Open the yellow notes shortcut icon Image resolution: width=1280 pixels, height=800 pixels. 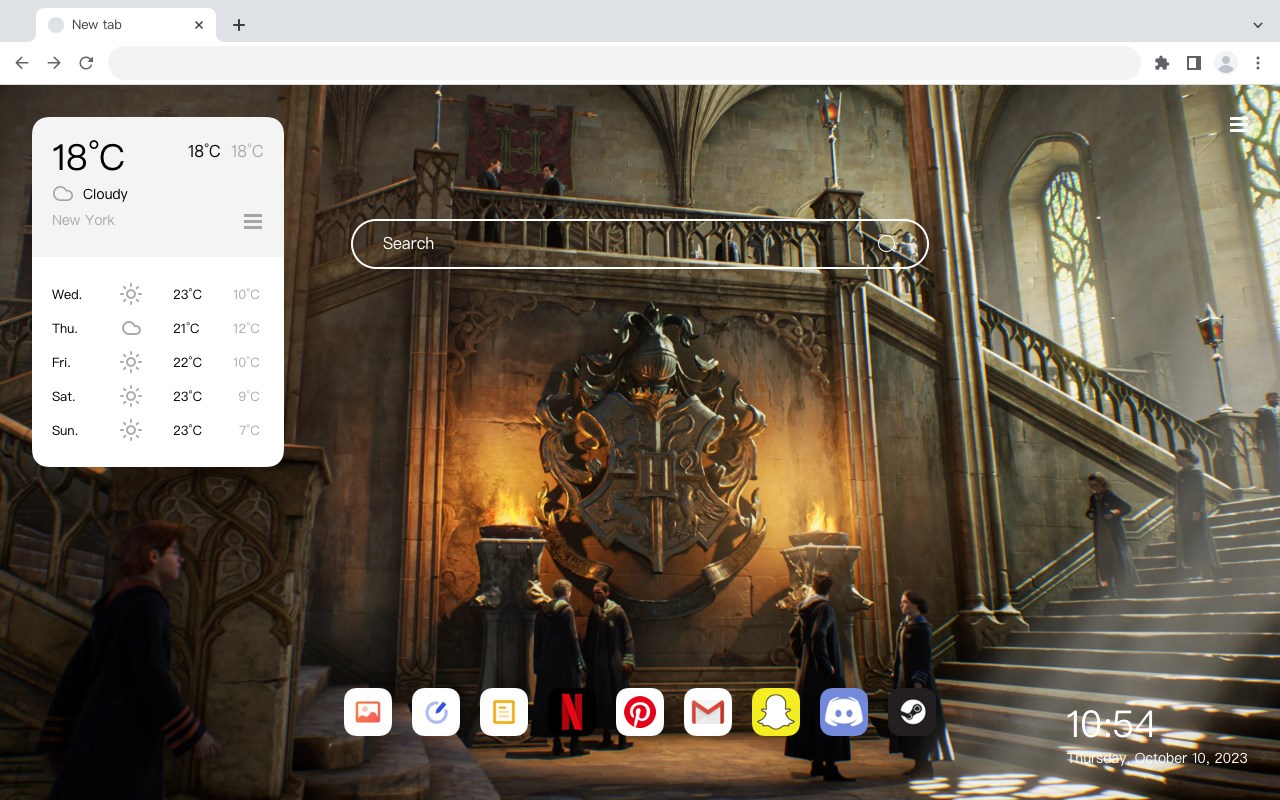(504, 712)
